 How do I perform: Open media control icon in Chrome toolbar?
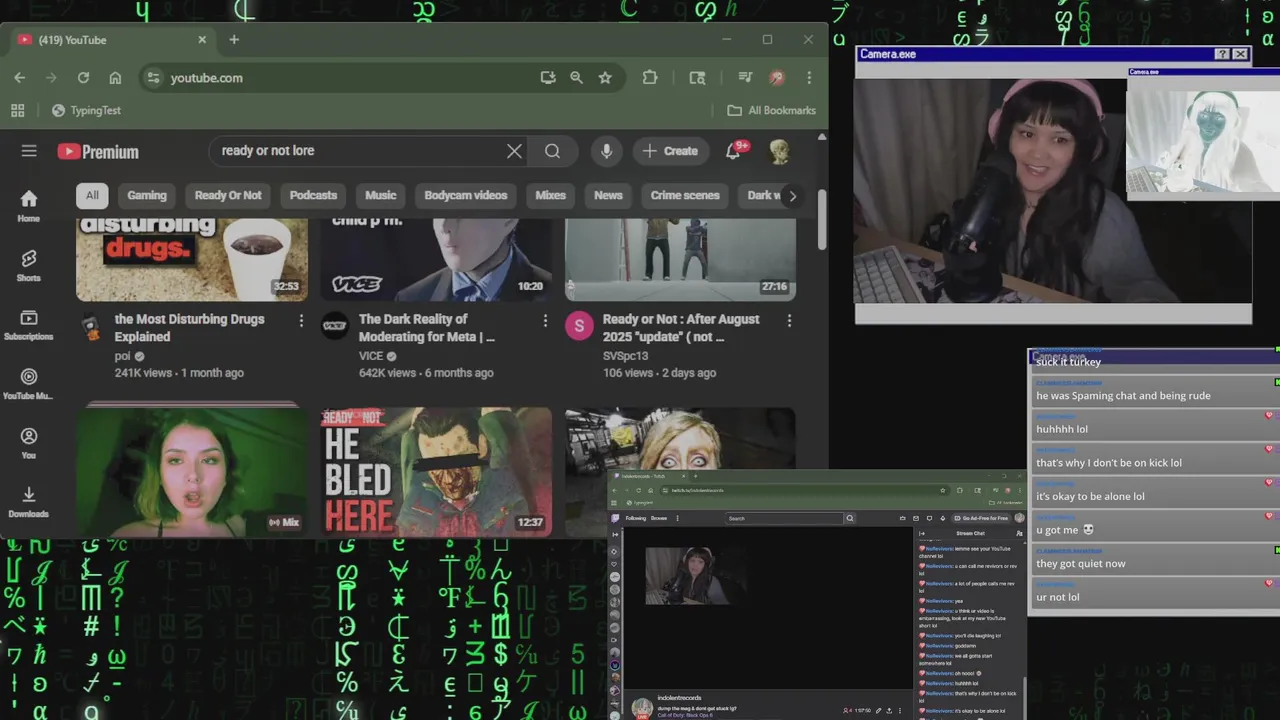pos(745,77)
